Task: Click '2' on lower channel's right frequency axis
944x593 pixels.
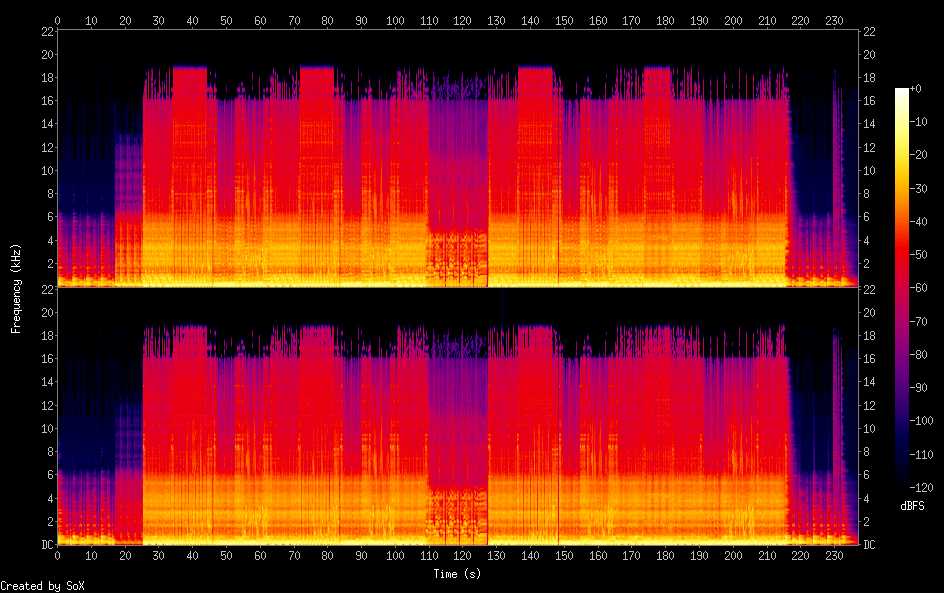Action: point(866,521)
